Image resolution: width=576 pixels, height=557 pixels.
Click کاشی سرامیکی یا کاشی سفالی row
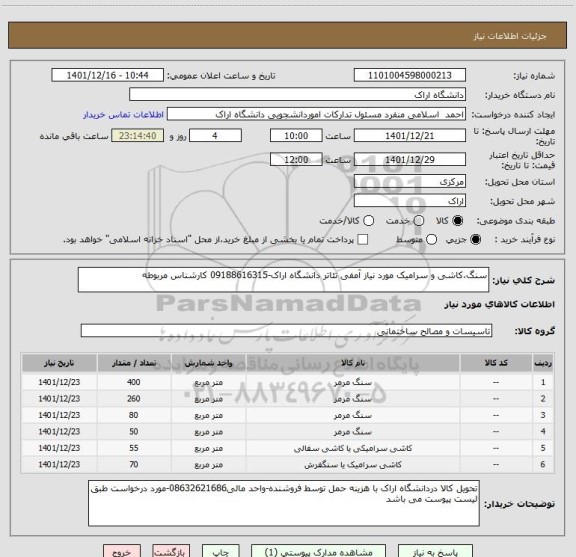[287, 448]
